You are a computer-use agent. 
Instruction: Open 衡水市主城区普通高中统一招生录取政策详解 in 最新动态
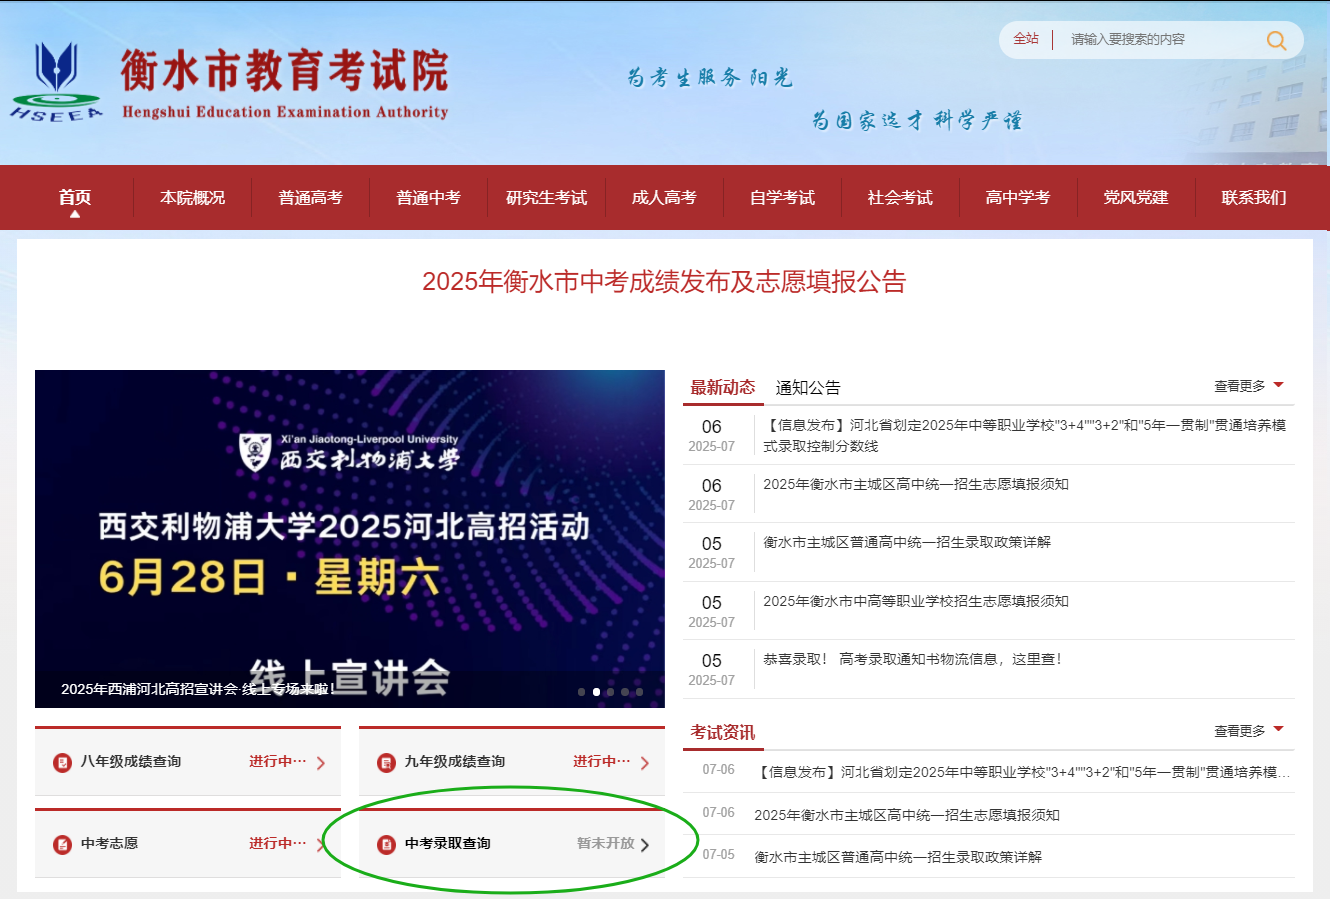click(x=907, y=543)
